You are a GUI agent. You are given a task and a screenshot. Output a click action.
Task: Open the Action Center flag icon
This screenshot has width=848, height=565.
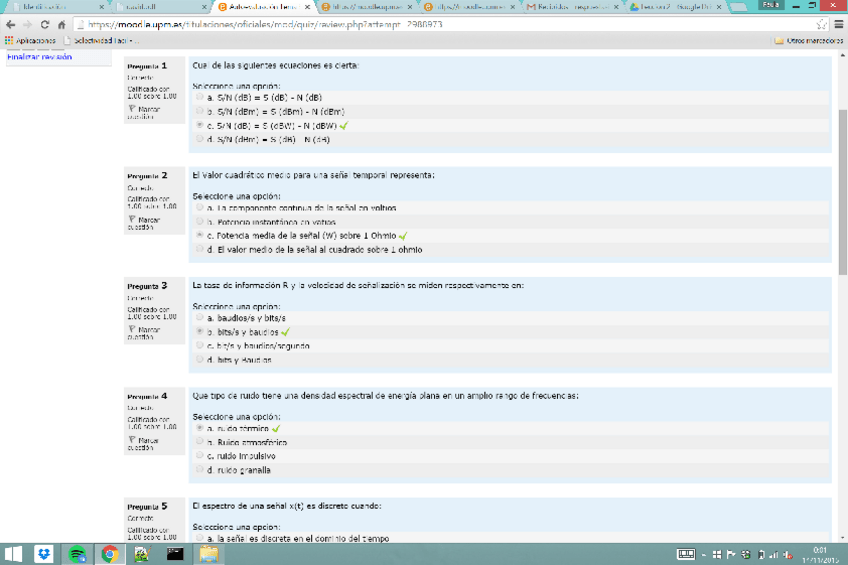tap(731, 554)
